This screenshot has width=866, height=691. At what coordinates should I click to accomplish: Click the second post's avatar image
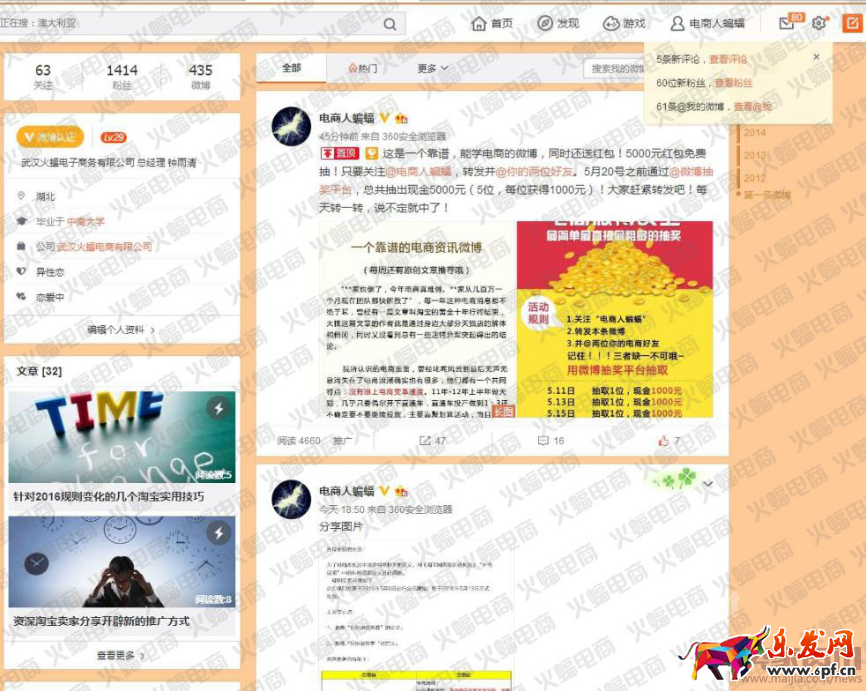(291, 499)
